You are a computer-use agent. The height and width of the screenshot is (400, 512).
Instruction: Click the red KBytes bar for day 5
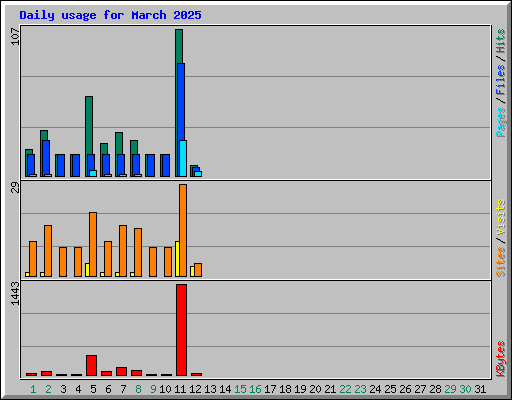pos(91,366)
